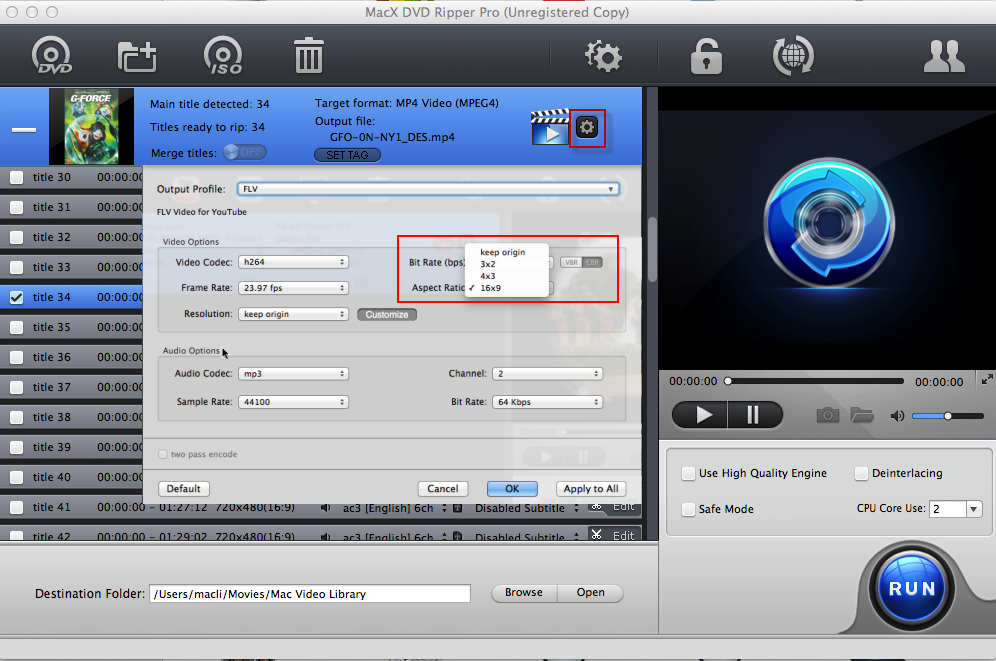Image resolution: width=996 pixels, height=661 pixels.
Task: Enable Use High Quality Engine
Action: tap(688, 474)
